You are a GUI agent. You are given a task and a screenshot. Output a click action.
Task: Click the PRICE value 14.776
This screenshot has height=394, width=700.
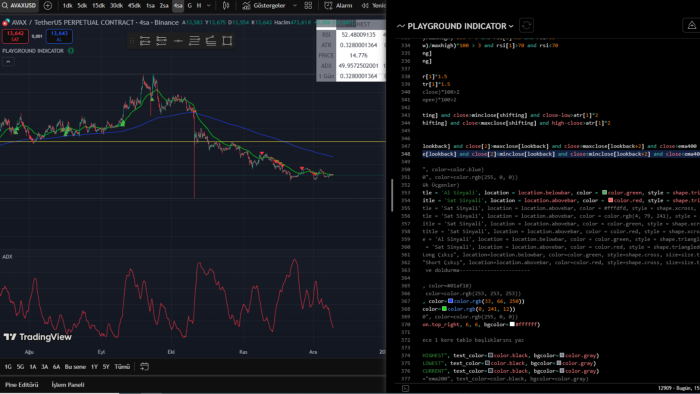pyautogui.click(x=358, y=55)
